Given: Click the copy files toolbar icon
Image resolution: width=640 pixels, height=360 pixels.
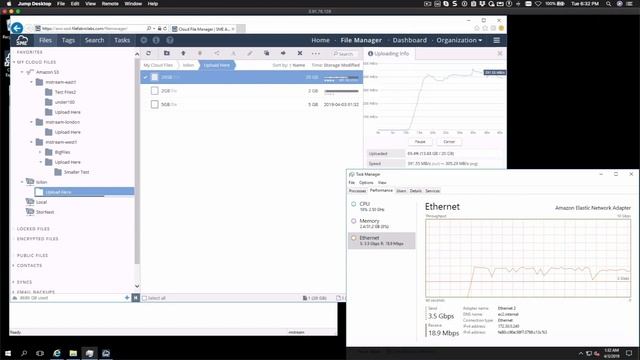Looking at the screenshot, I should [x=267, y=53].
